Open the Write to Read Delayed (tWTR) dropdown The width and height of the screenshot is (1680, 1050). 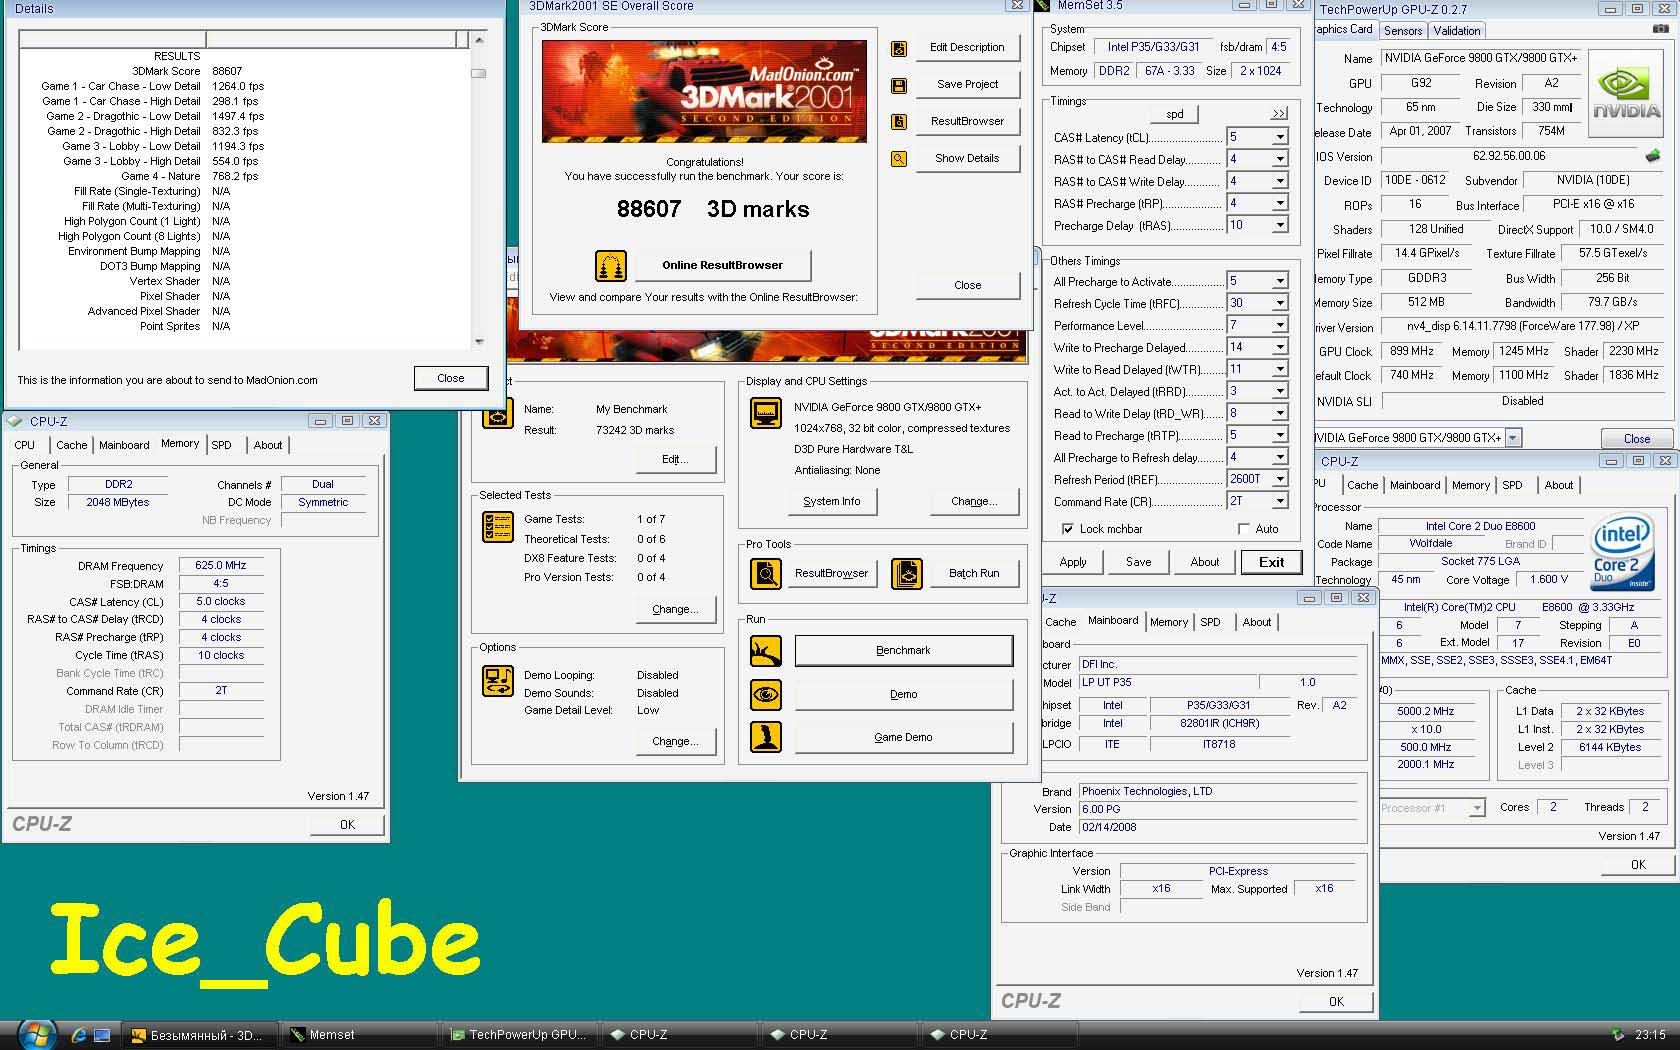1280,369
